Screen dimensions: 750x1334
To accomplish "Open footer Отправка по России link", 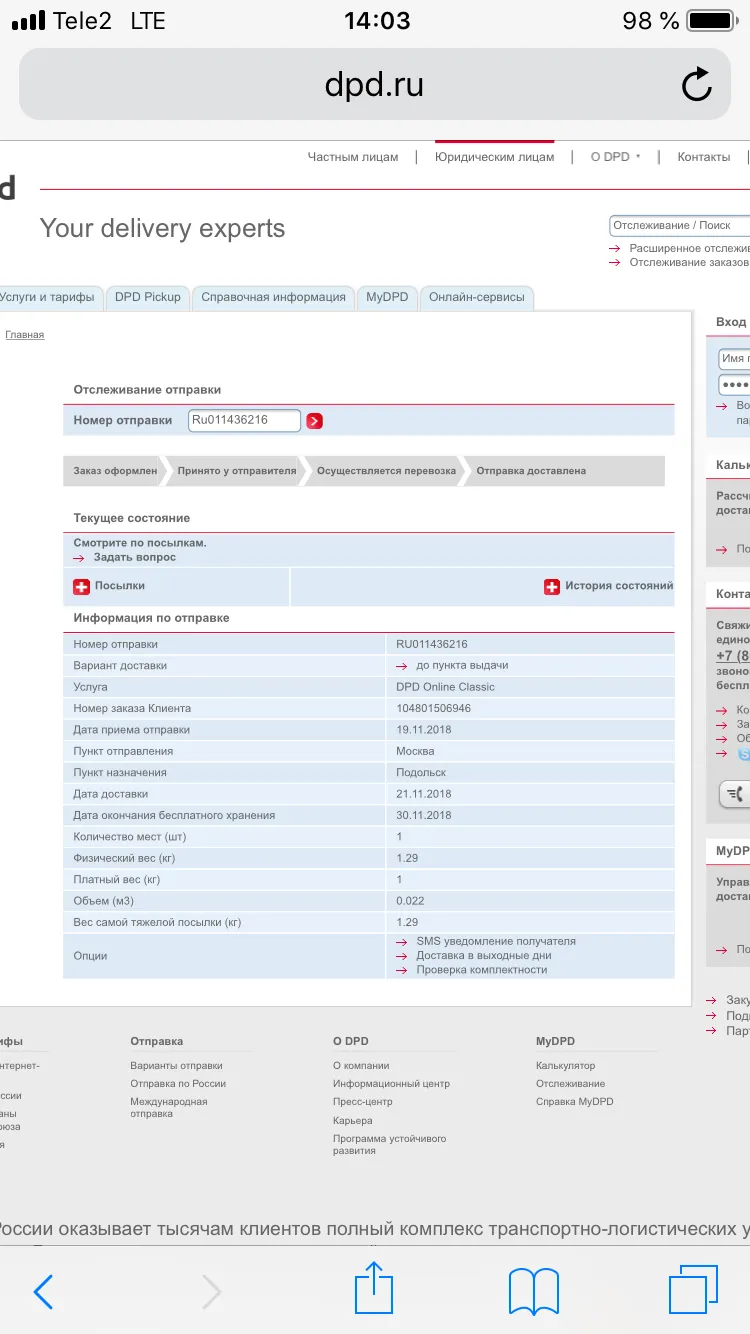I will point(178,1083).
